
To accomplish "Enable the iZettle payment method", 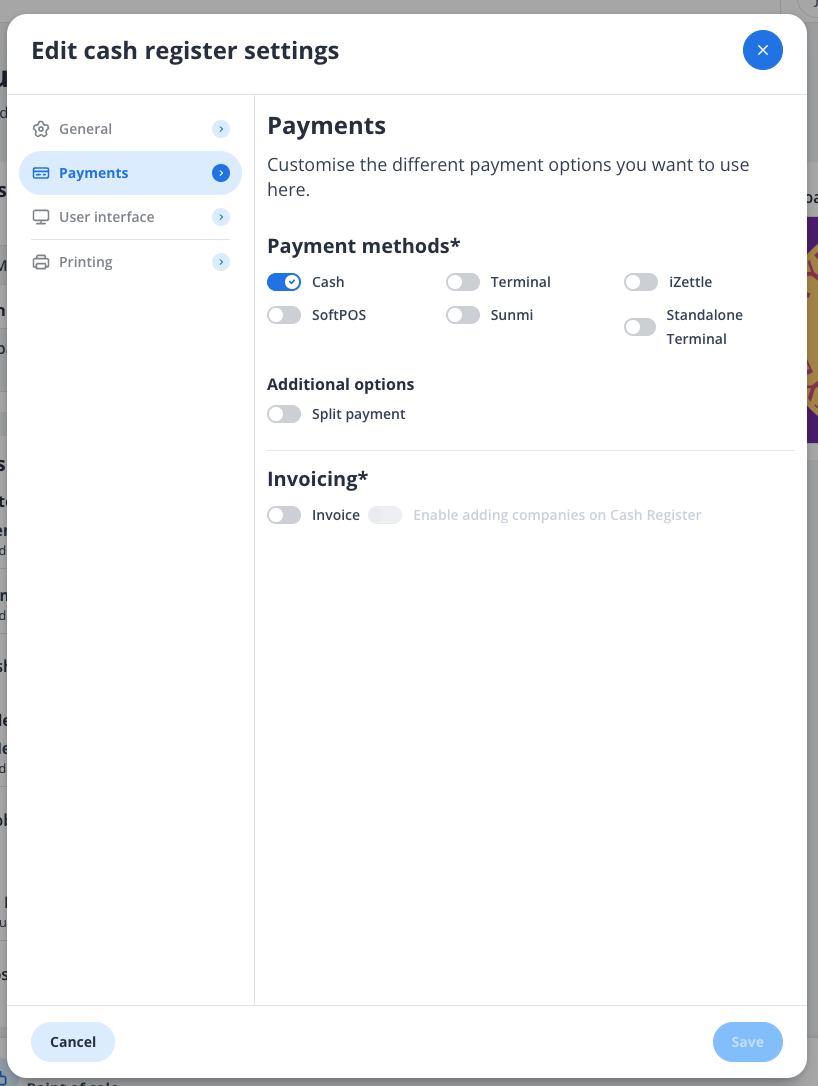I will click(640, 281).
